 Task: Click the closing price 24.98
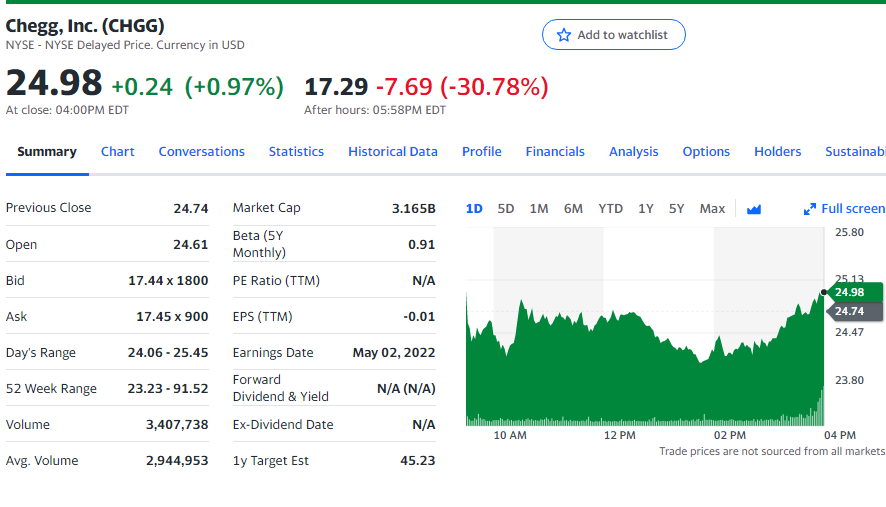[x=54, y=83]
